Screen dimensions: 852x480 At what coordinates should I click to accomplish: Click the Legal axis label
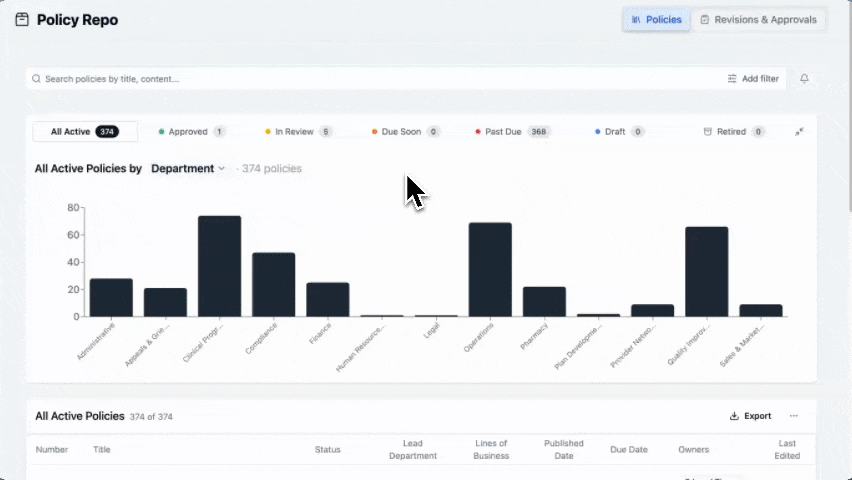pos(431,331)
